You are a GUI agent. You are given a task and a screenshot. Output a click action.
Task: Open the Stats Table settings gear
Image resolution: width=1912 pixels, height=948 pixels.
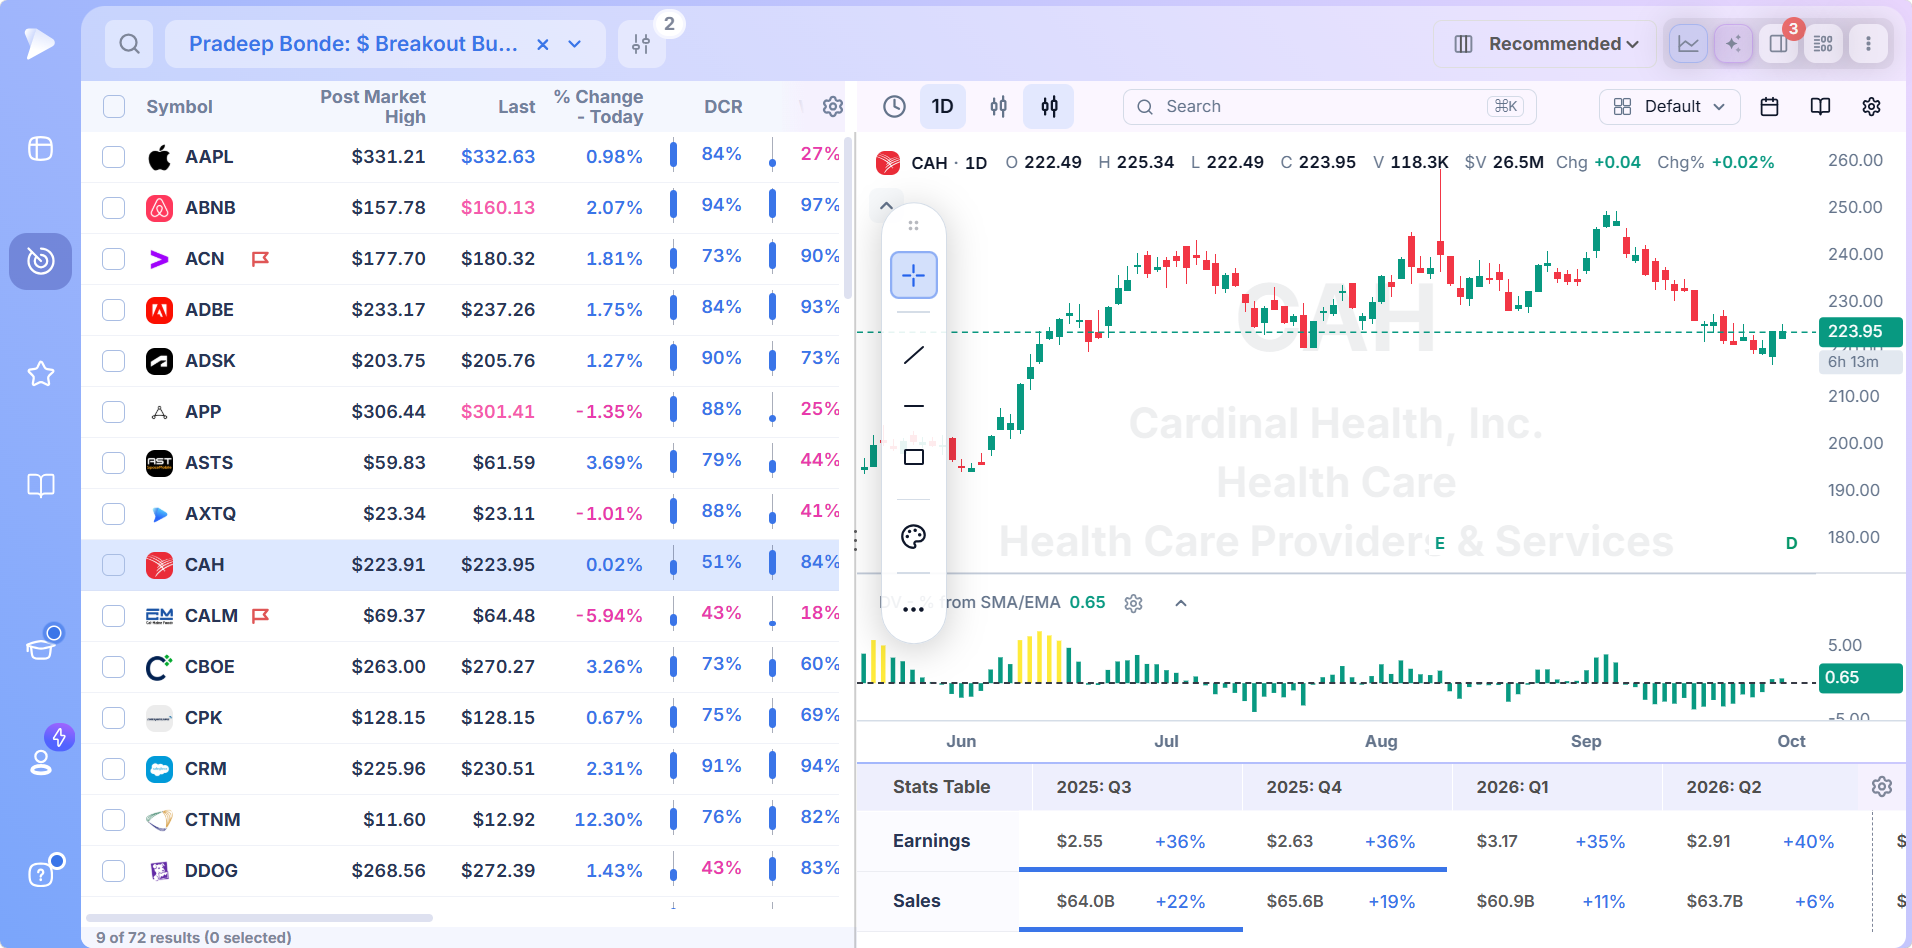(1881, 787)
